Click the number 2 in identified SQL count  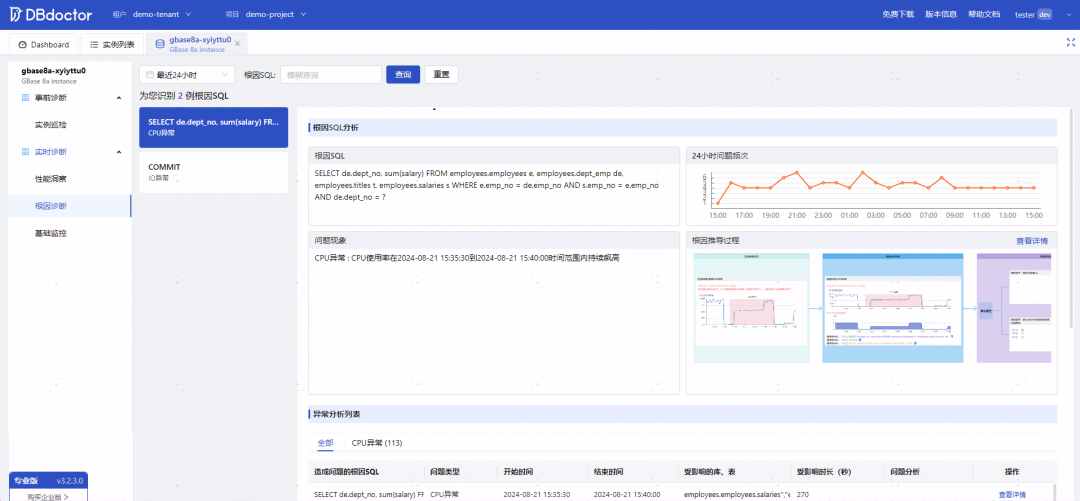(x=180, y=96)
